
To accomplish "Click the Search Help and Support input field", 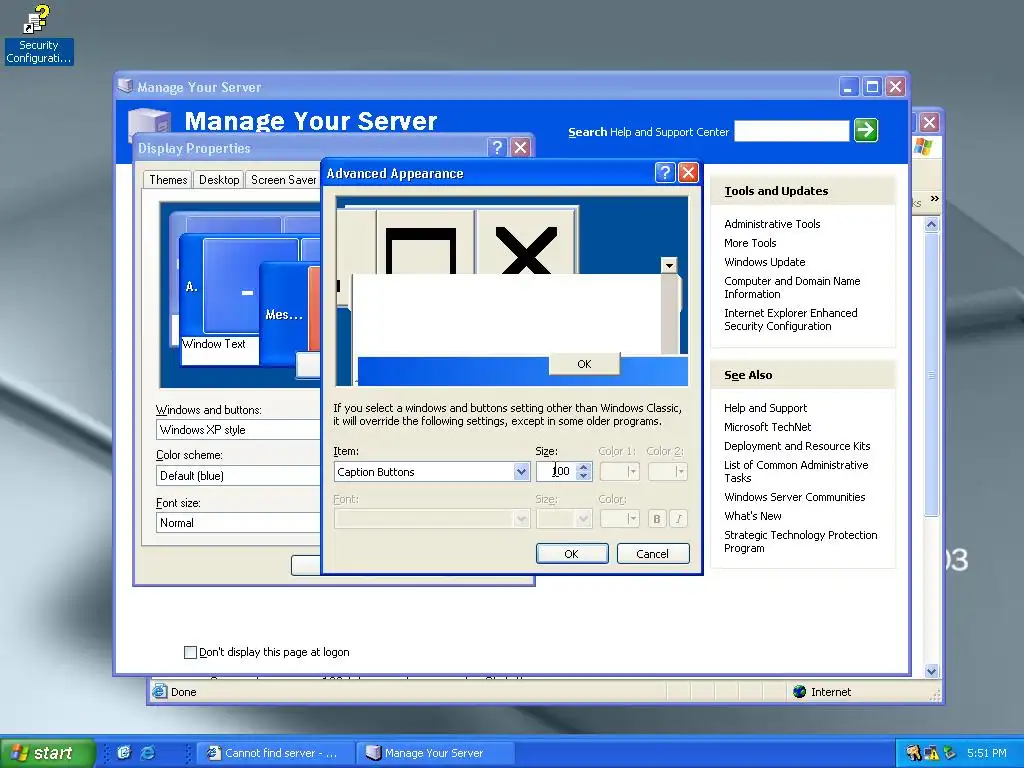I will pos(792,131).
